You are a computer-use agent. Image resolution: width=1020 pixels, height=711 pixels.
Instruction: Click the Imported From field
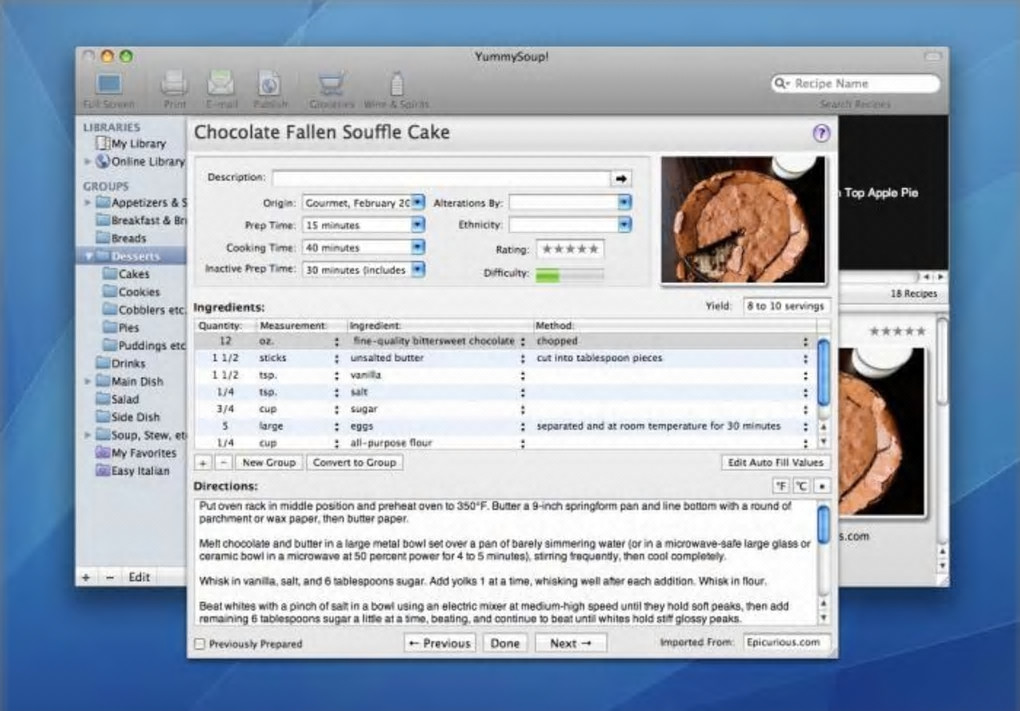click(x=786, y=642)
